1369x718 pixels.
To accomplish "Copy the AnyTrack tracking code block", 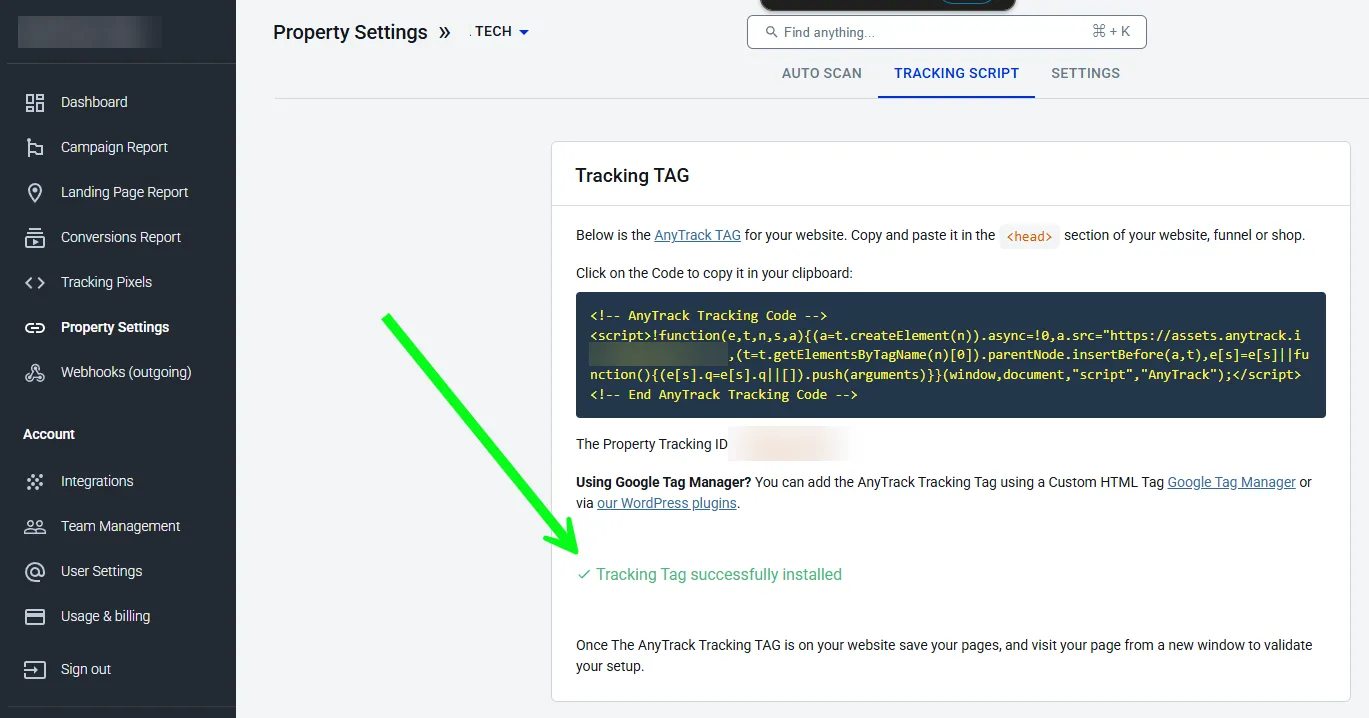I will click(x=950, y=355).
